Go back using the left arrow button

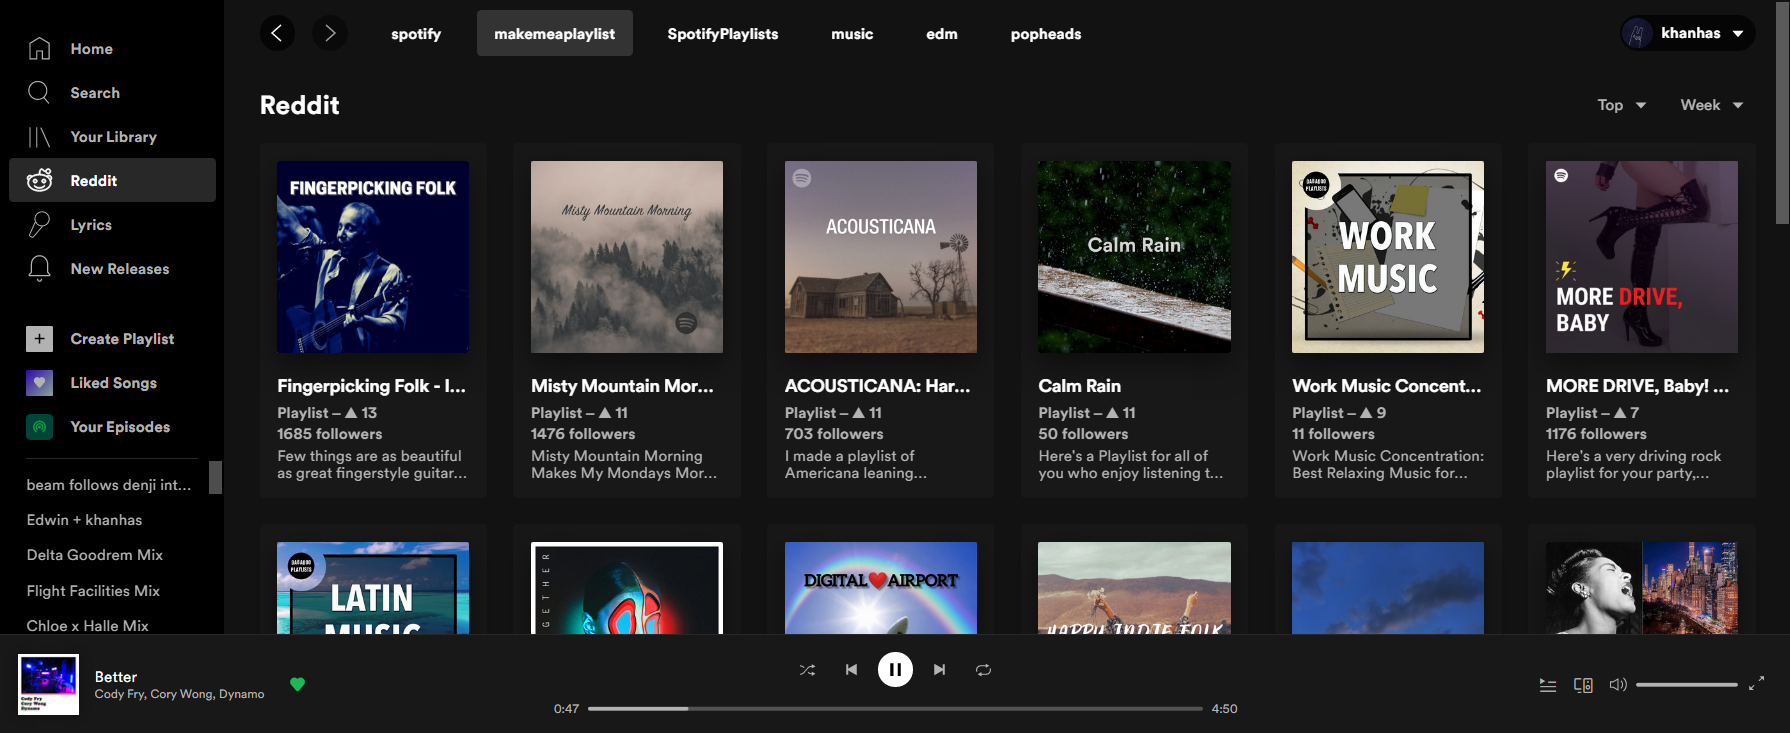pos(277,34)
